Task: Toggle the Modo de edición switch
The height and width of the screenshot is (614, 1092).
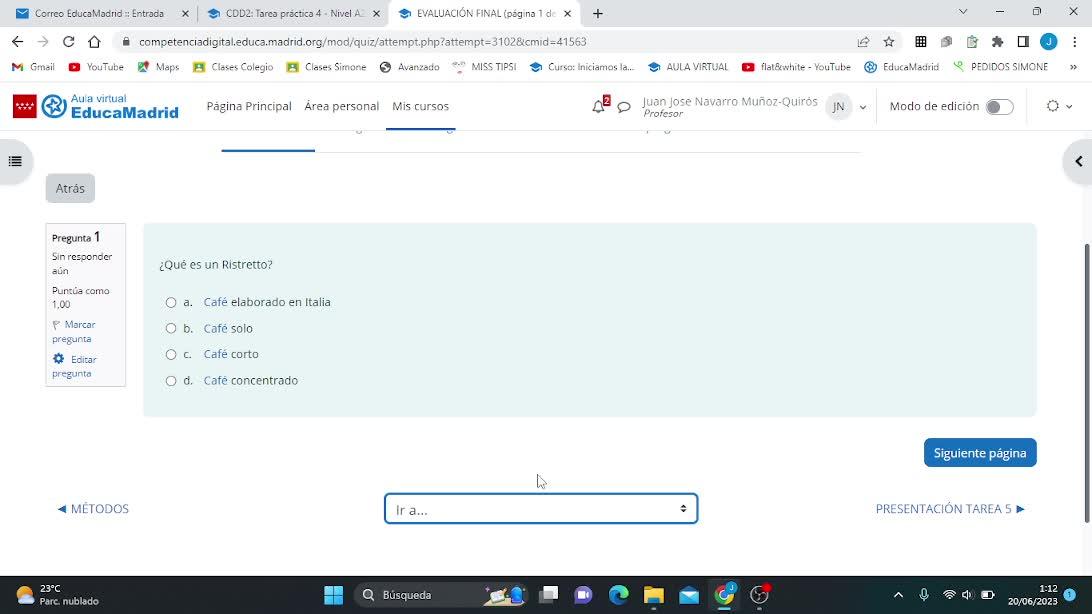Action: [999, 107]
